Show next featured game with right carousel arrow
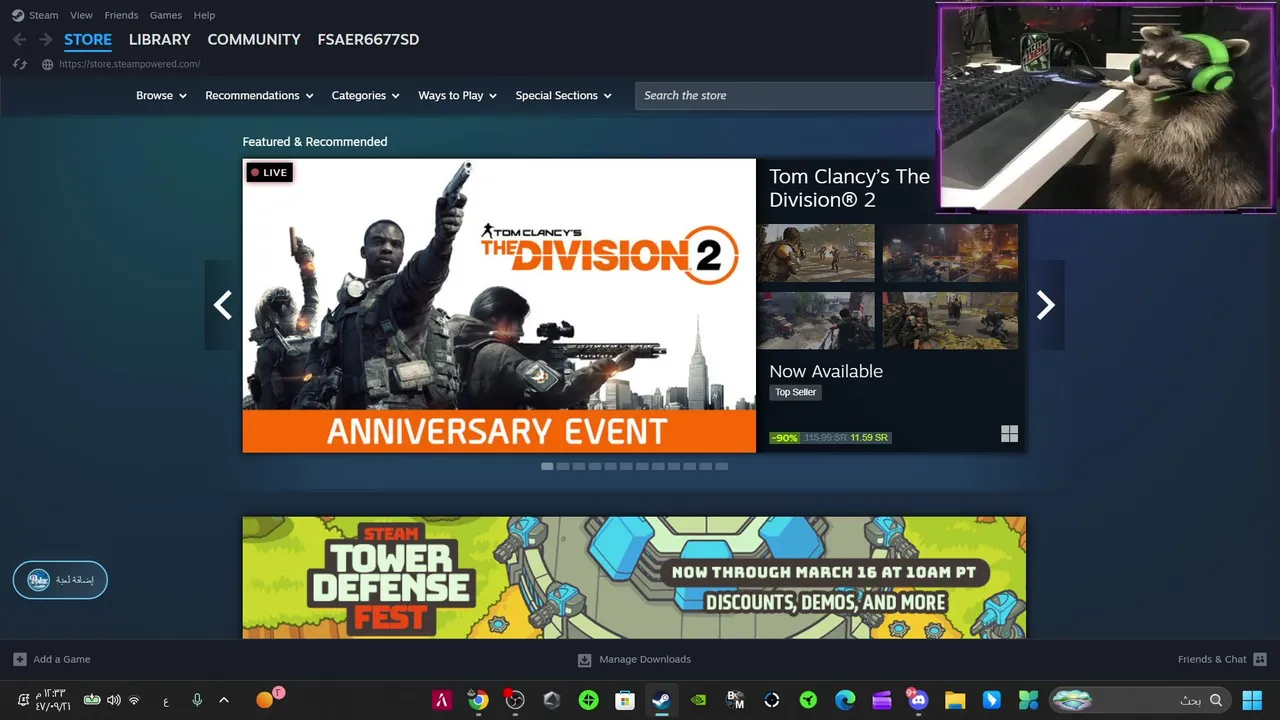Image resolution: width=1280 pixels, height=720 pixels. pyautogui.click(x=1045, y=305)
